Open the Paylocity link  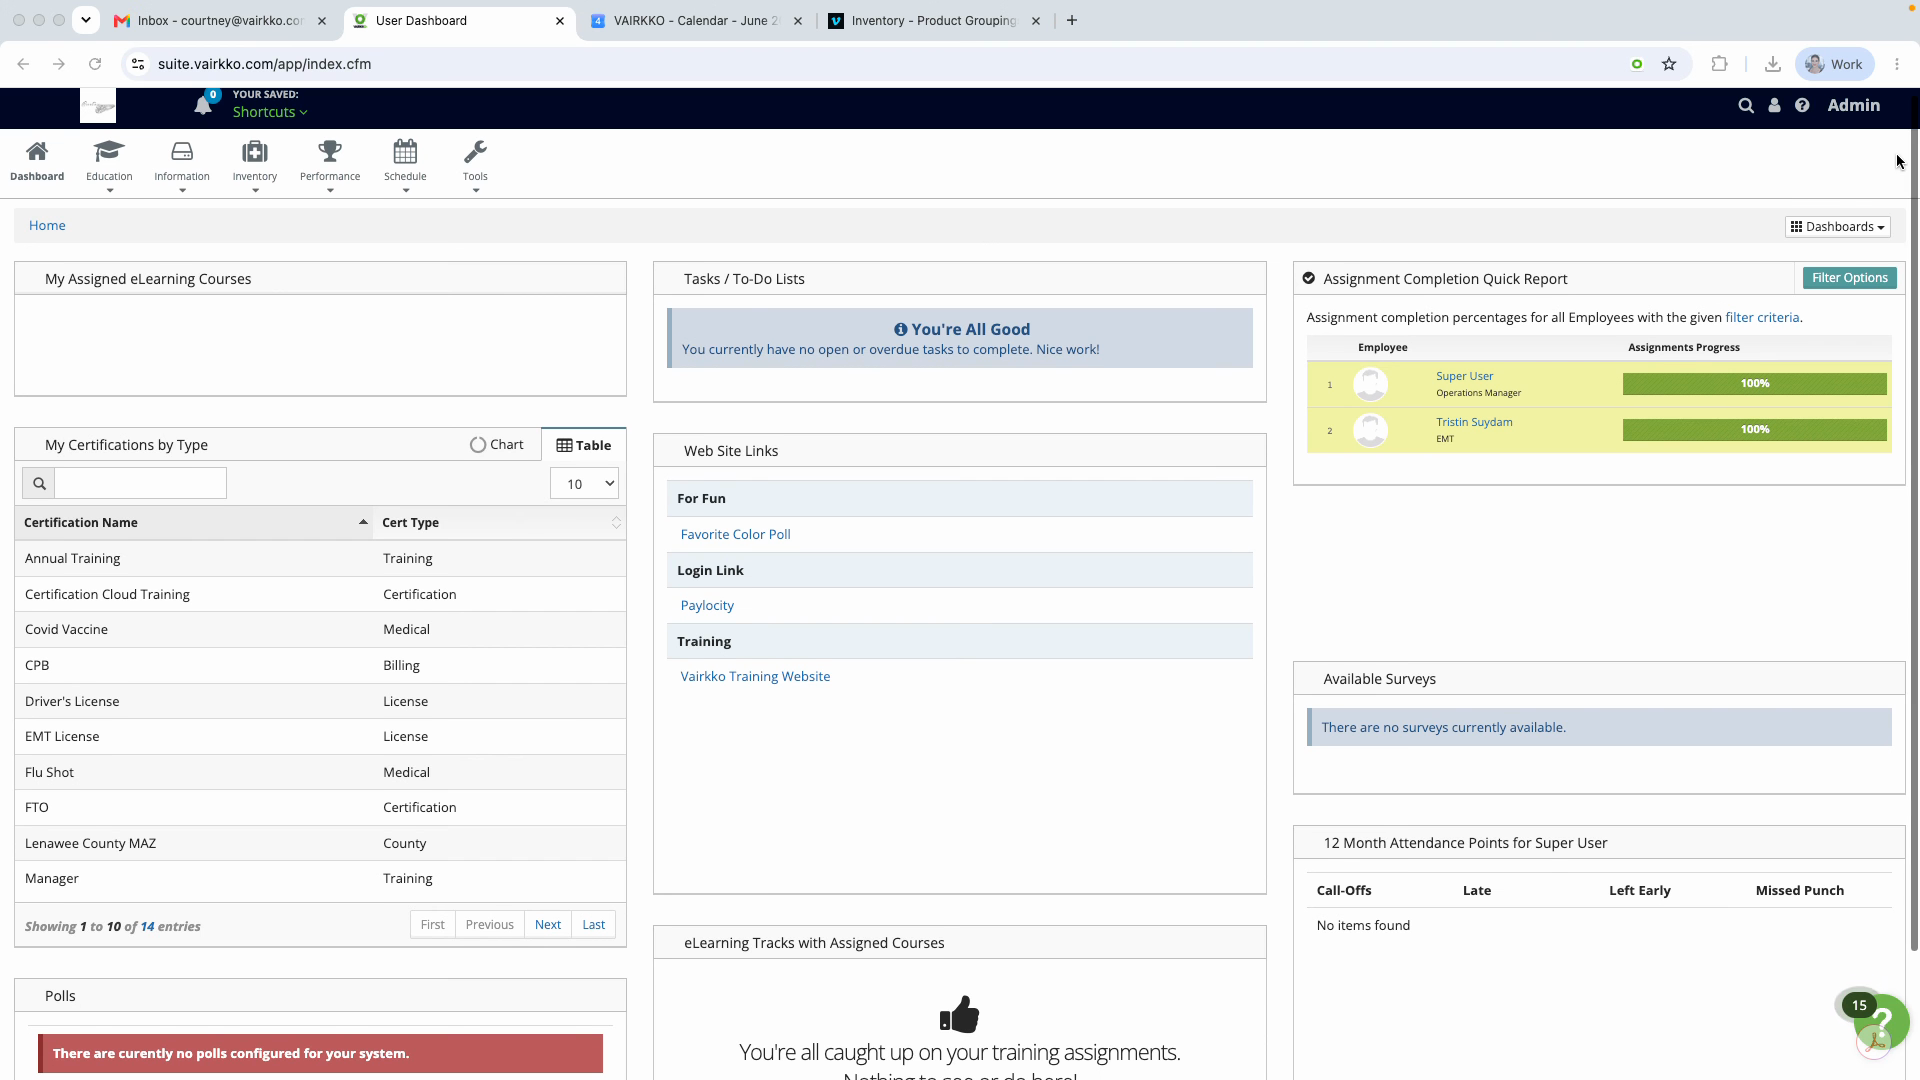tap(707, 606)
